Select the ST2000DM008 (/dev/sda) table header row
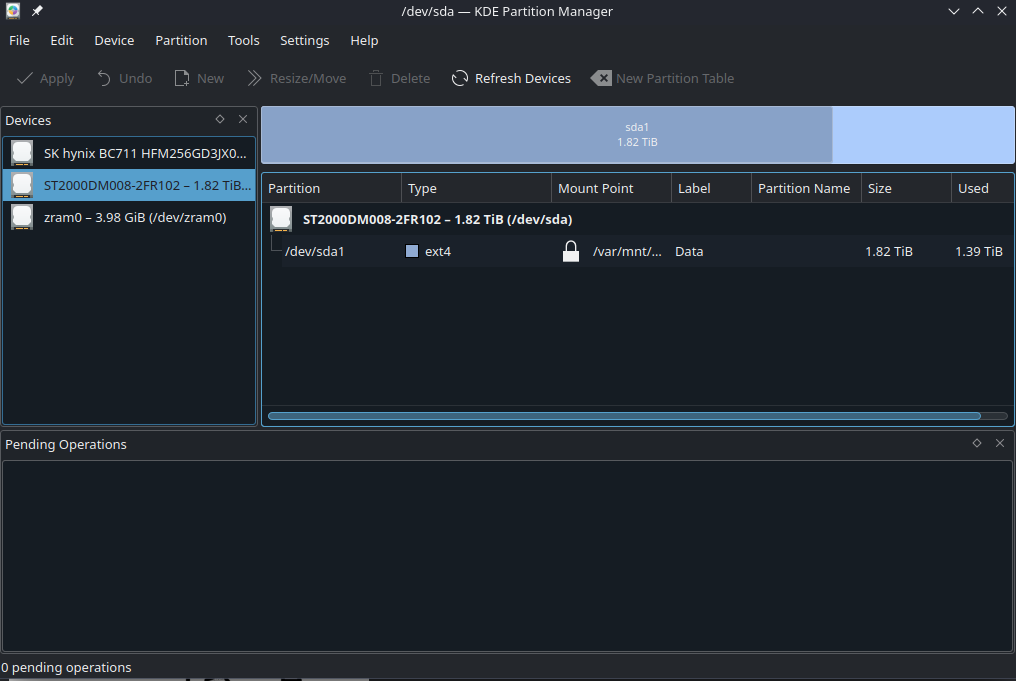 638,219
